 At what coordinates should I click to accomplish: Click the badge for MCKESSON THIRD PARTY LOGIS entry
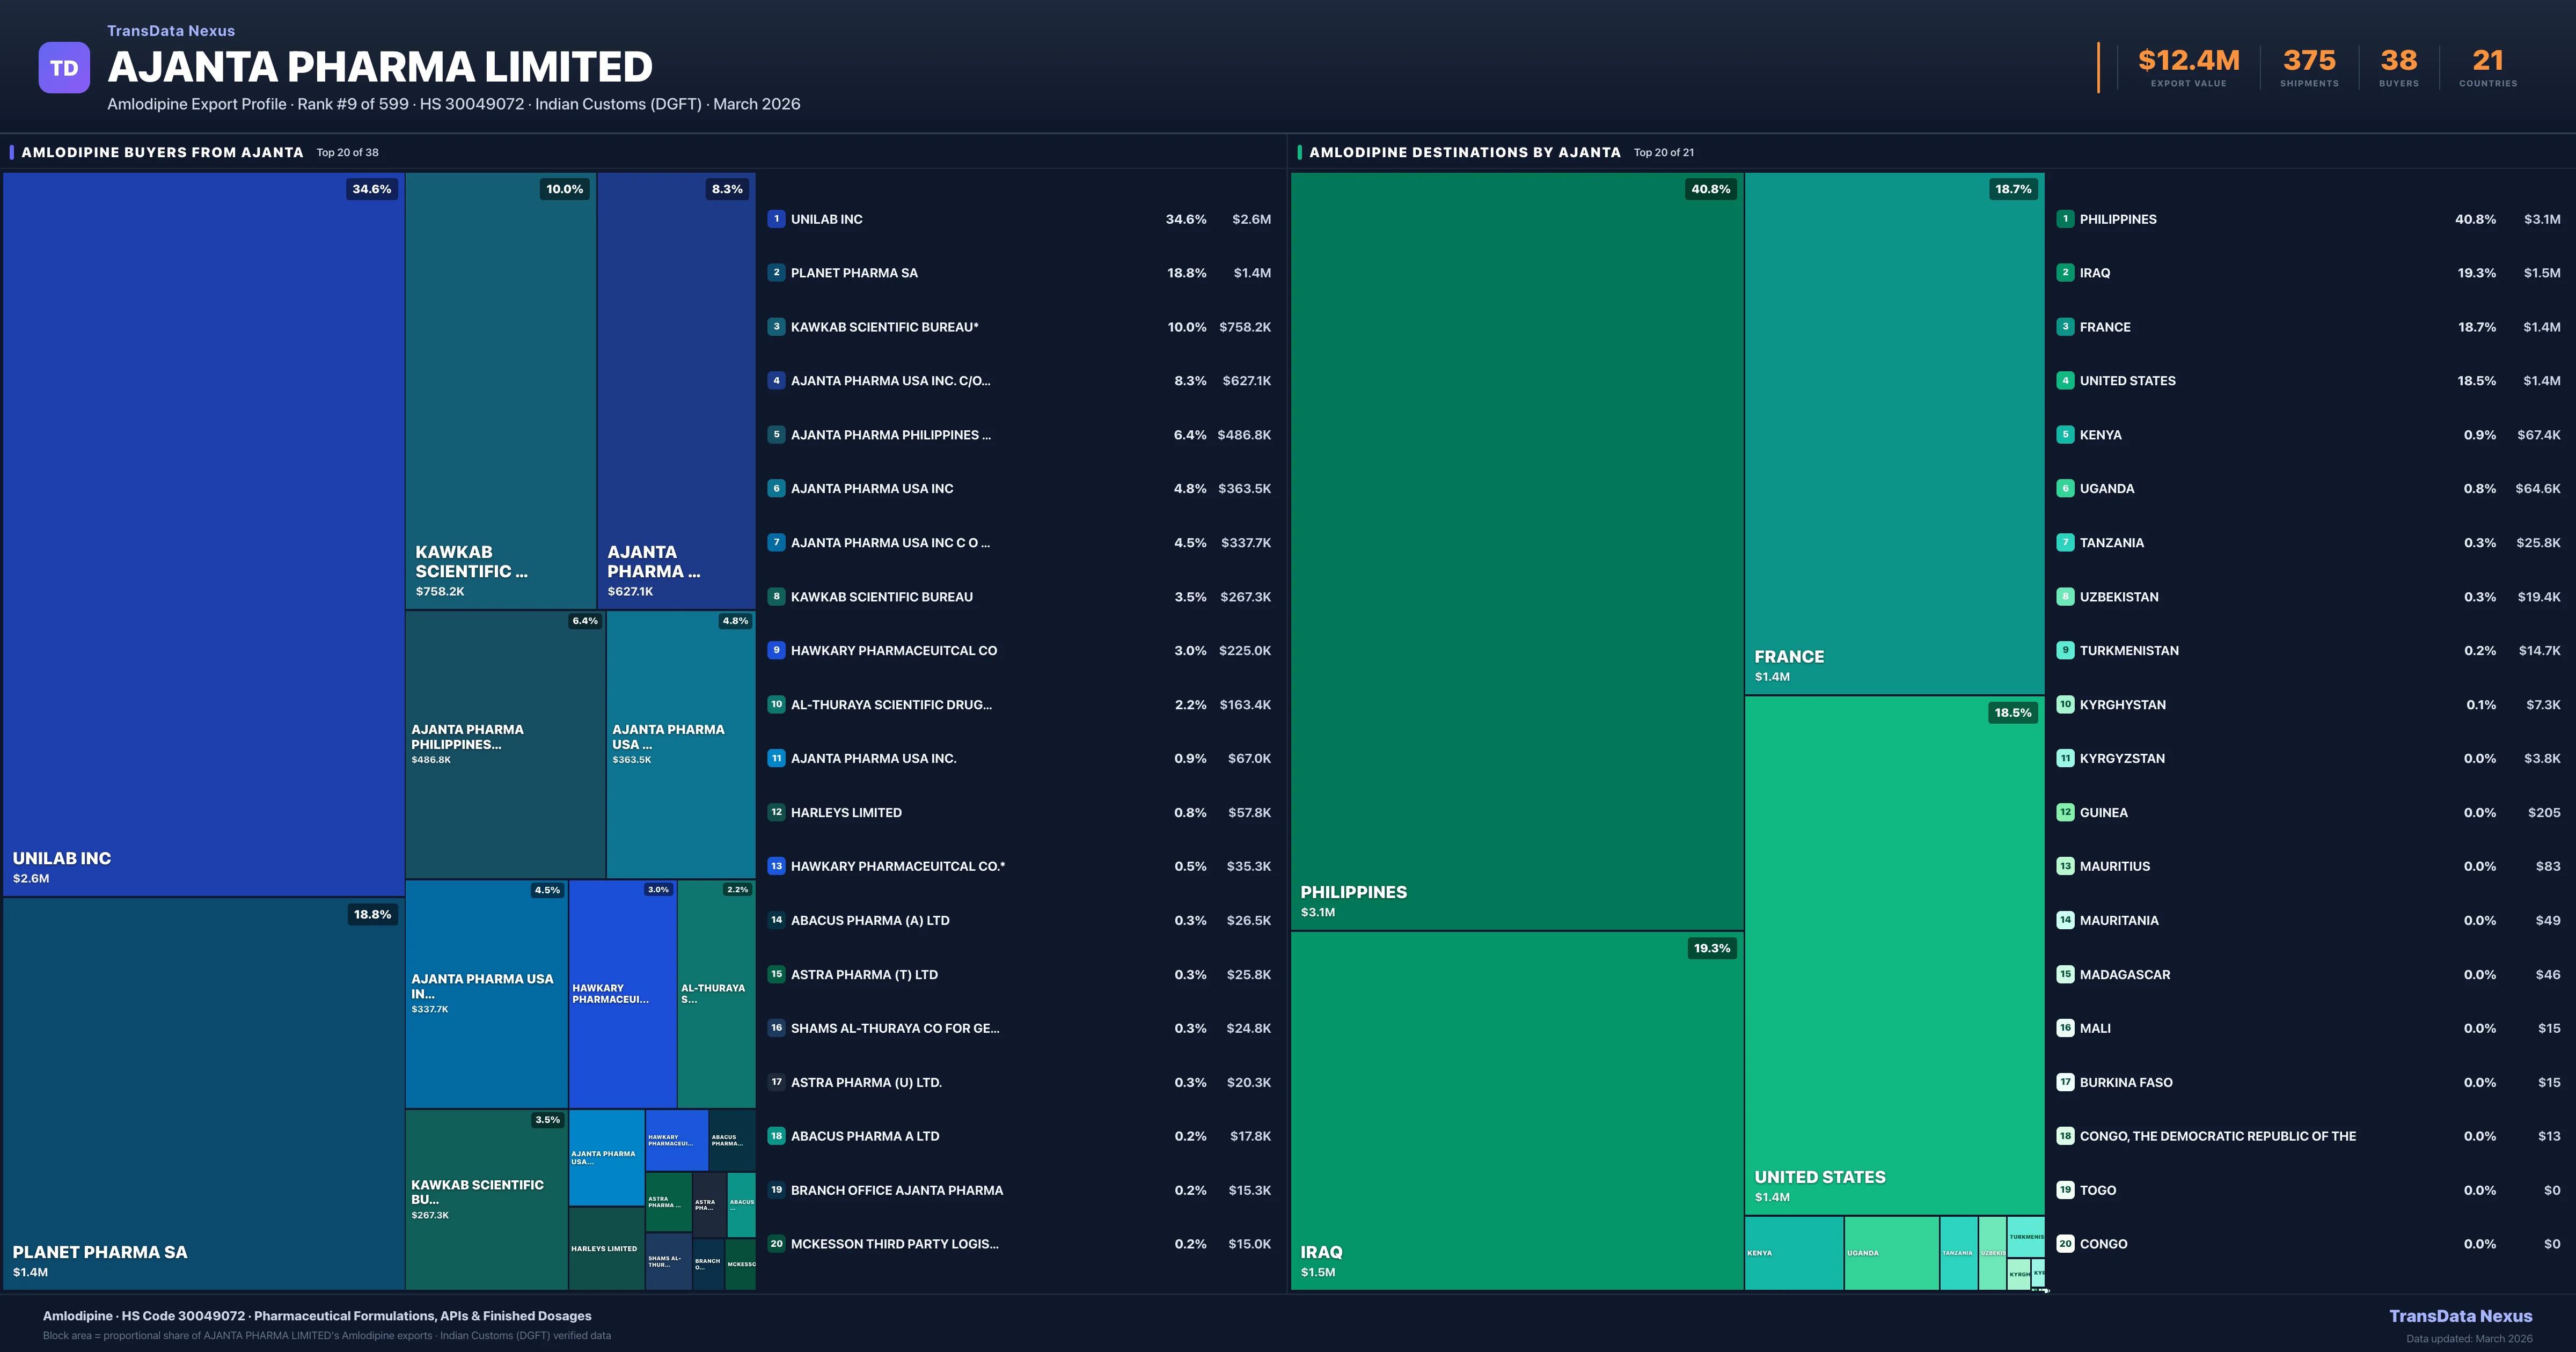pos(776,1244)
